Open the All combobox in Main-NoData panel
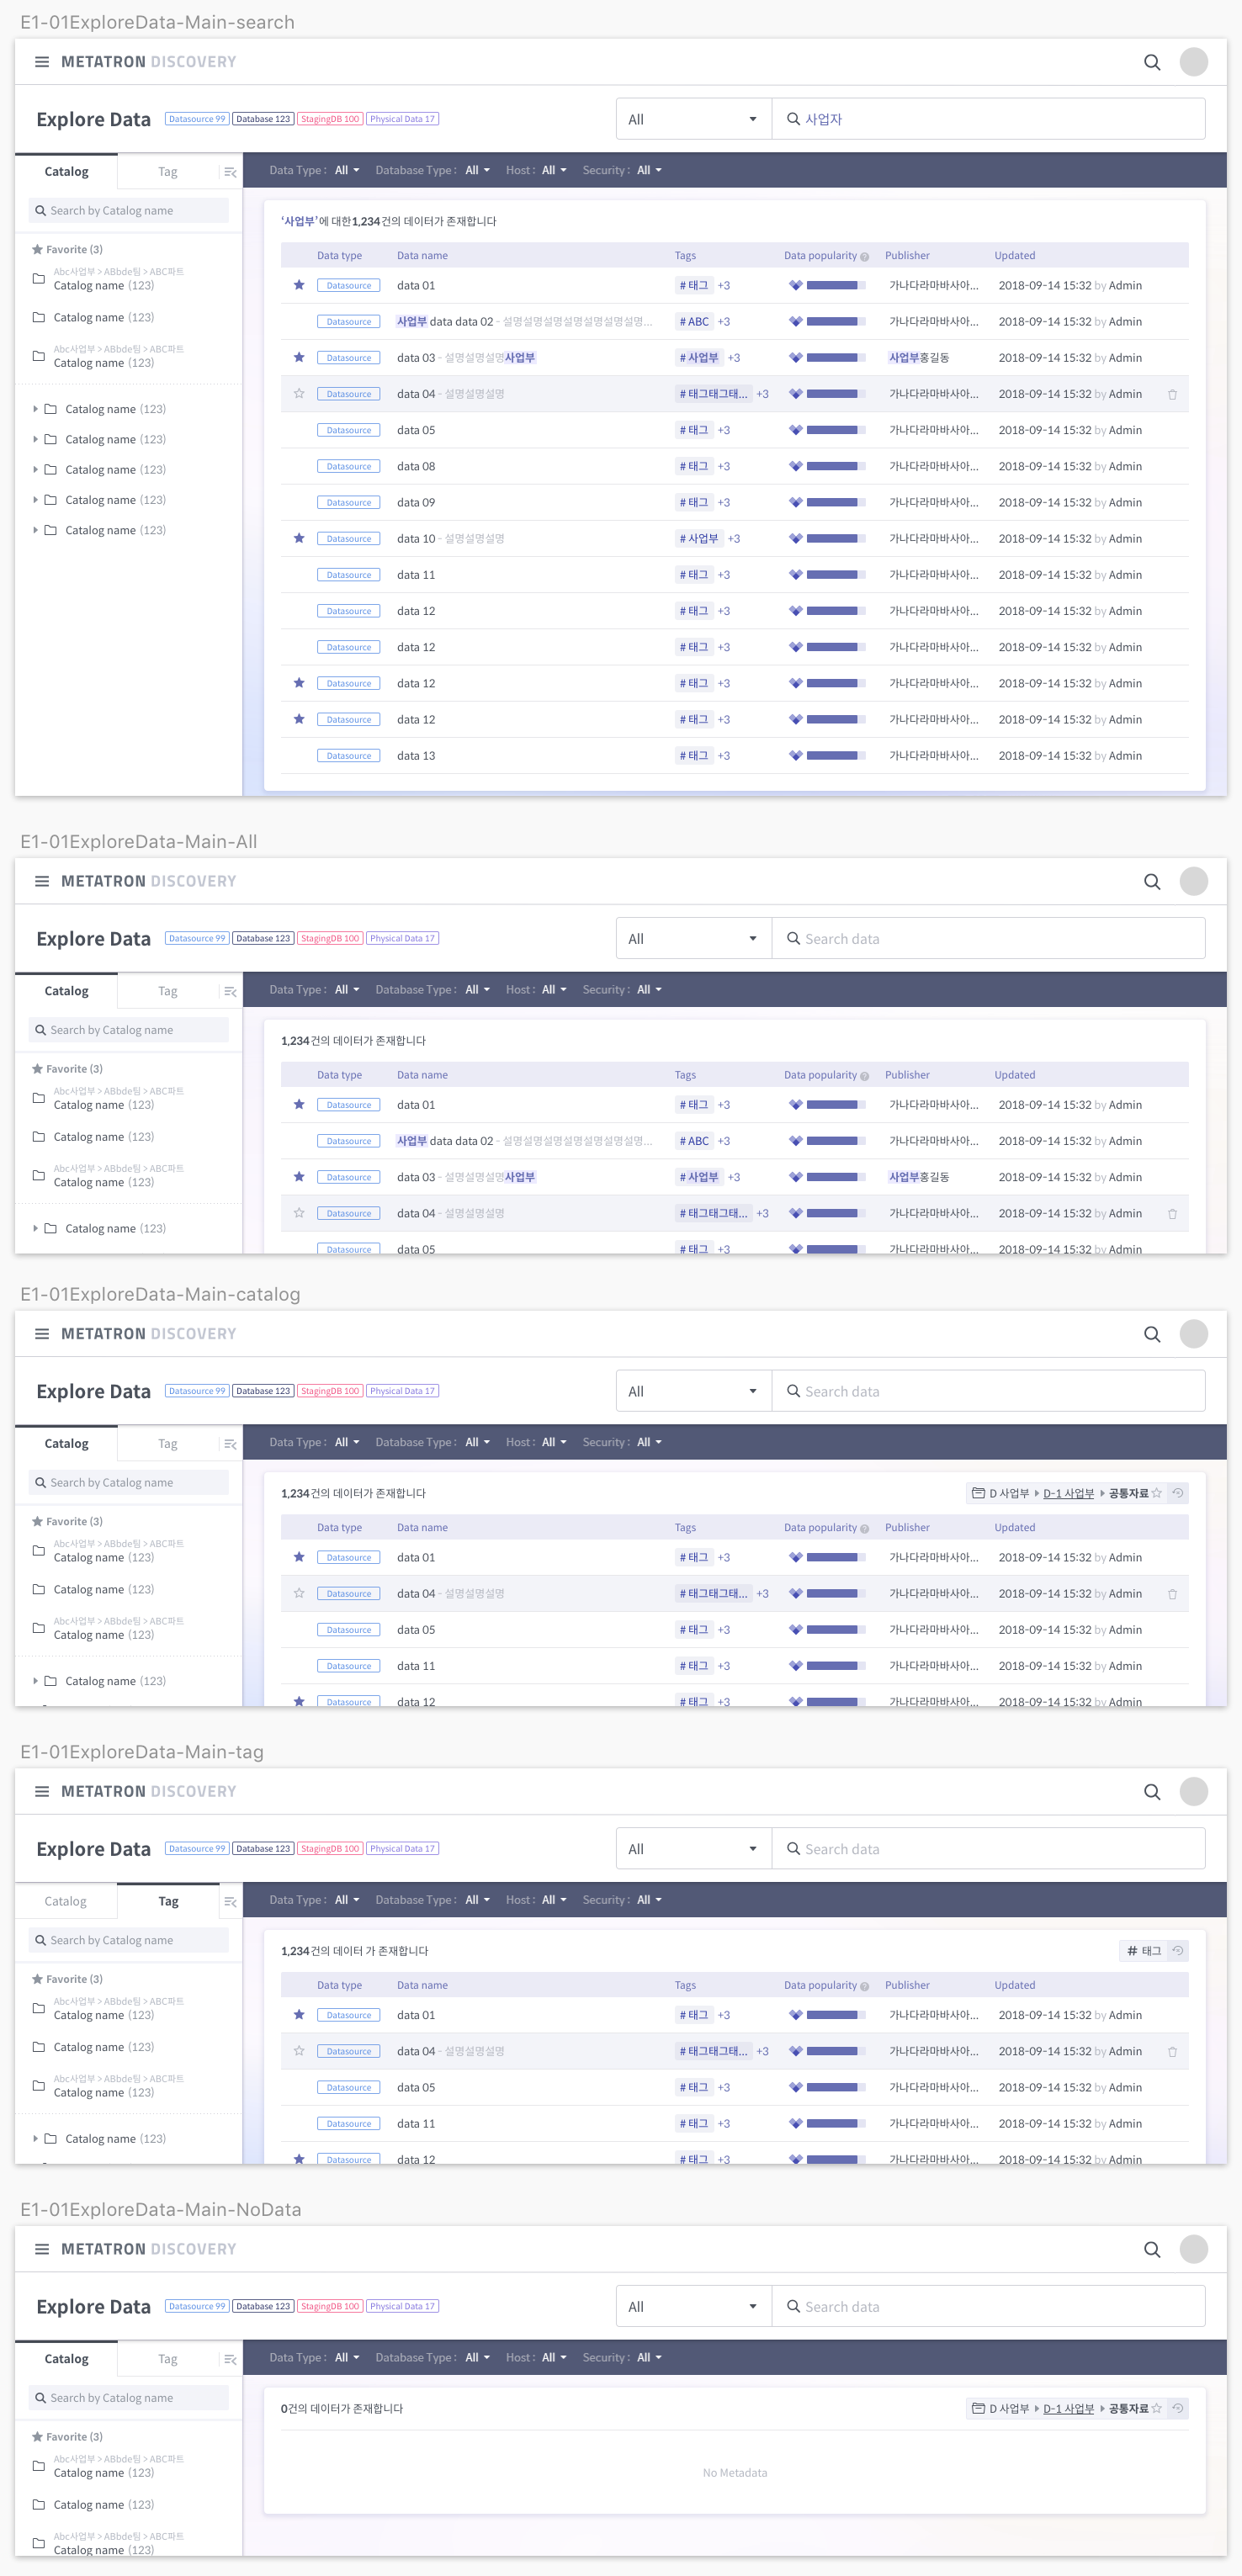The height and width of the screenshot is (2576, 1242). pos(693,2306)
